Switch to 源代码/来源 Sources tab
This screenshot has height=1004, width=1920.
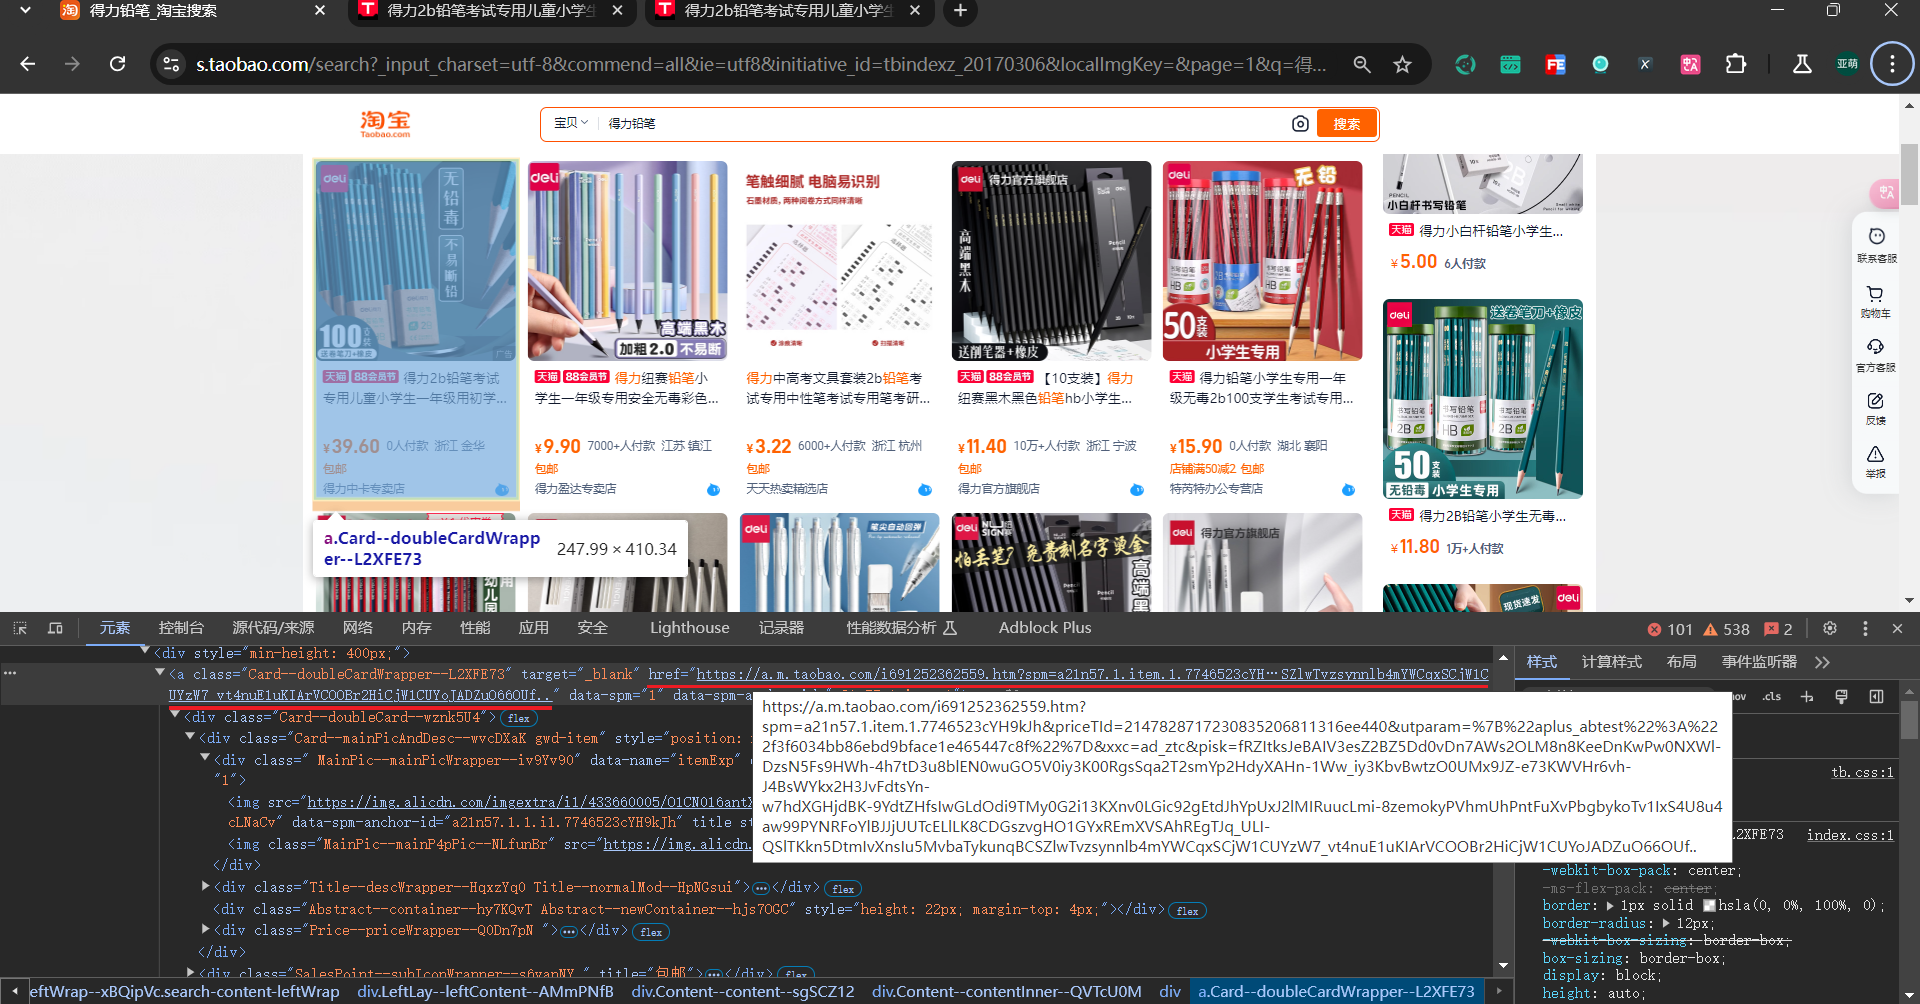pyautogui.click(x=273, y=628)
